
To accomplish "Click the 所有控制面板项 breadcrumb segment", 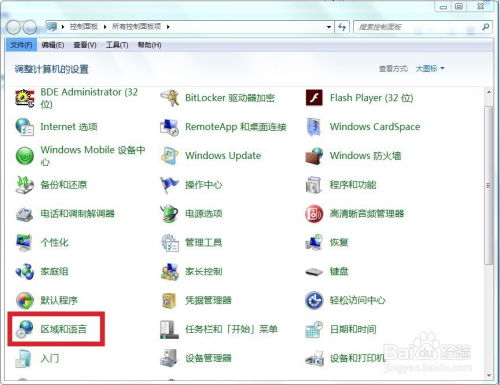I will pyautogui.click(x=136, y=27).
